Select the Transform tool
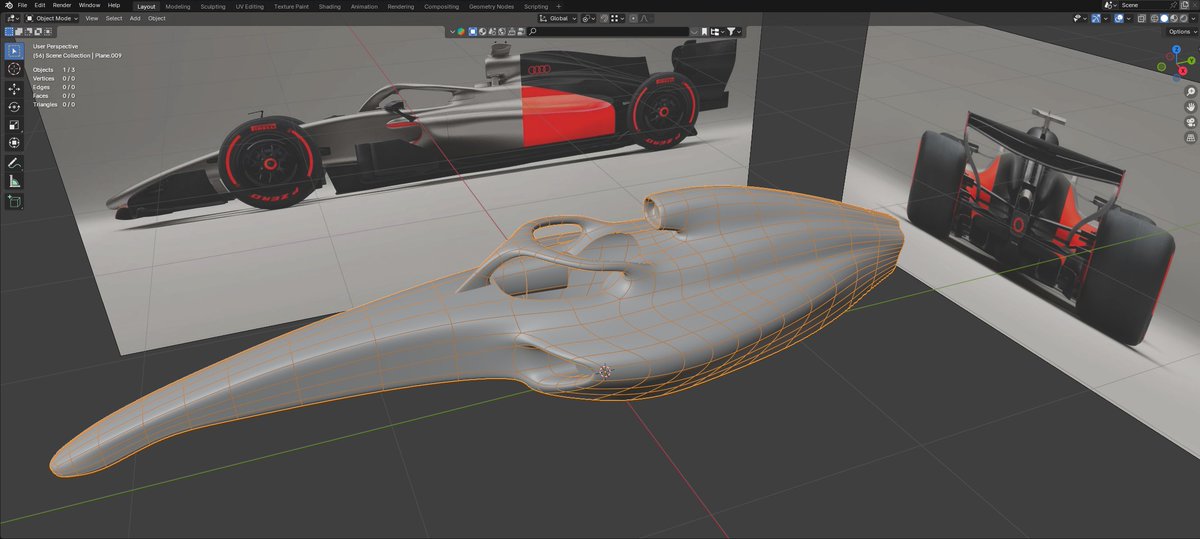The height and width of the screenshot is (539, 1200). click(15, 144)
